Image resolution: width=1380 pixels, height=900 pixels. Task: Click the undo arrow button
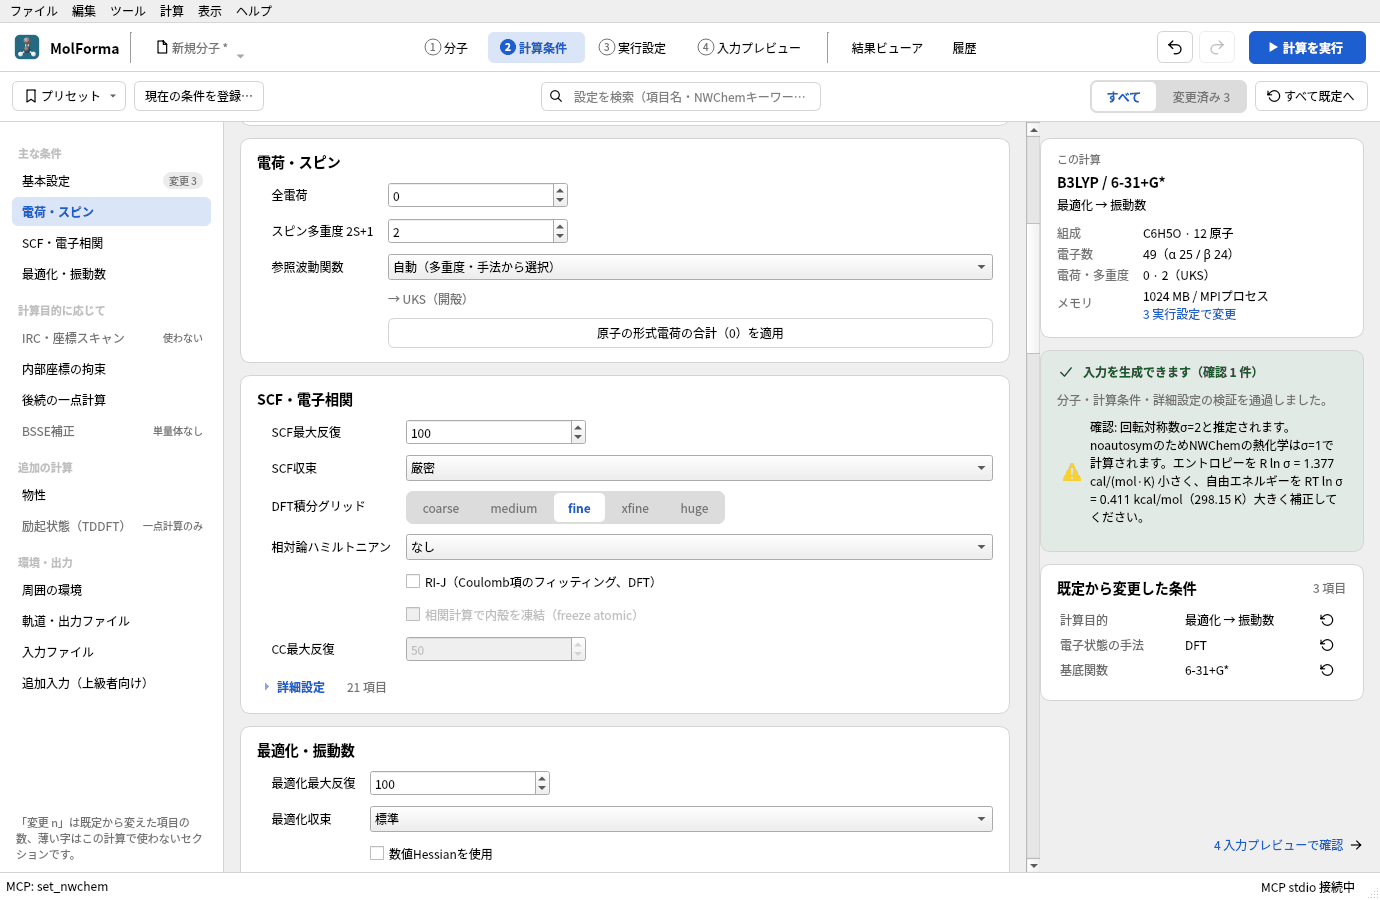pos(1175,47)
